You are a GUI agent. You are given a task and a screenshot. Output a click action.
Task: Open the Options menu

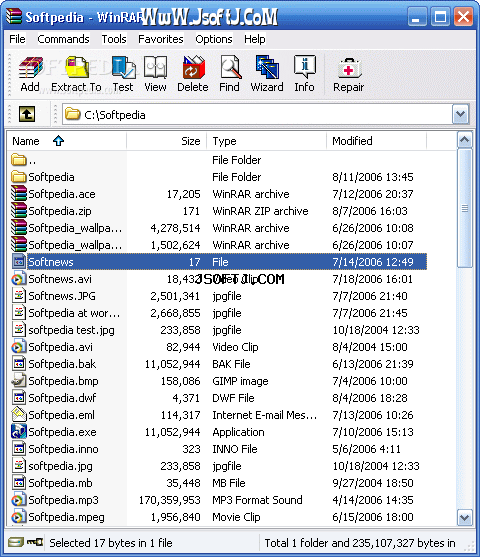(214, 39)
